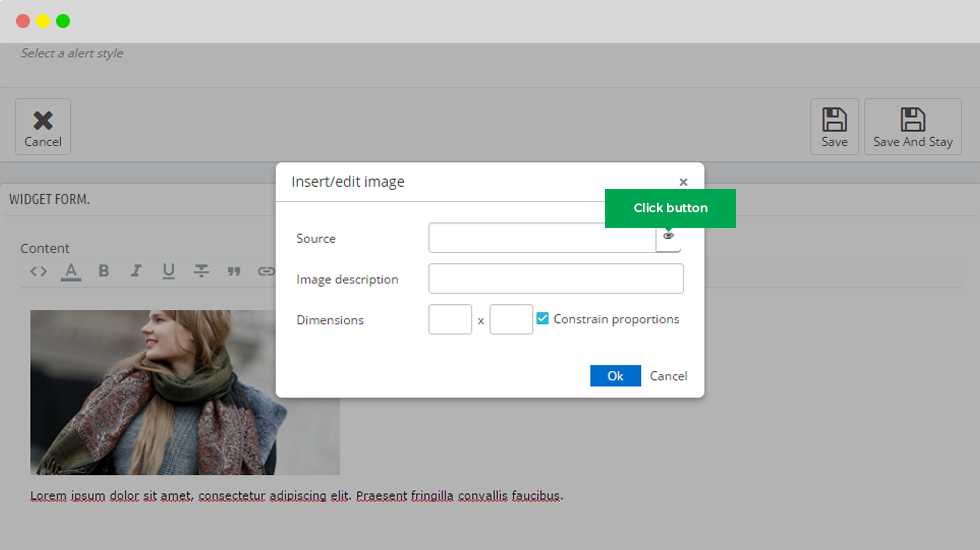Click the Save And Stay button
This screenshot has width=980, height=550.
coord(912,127)
